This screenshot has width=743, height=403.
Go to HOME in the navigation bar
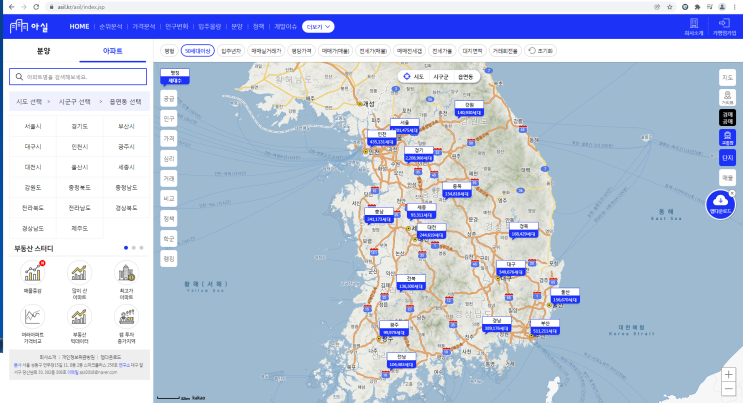click(79, 27)
